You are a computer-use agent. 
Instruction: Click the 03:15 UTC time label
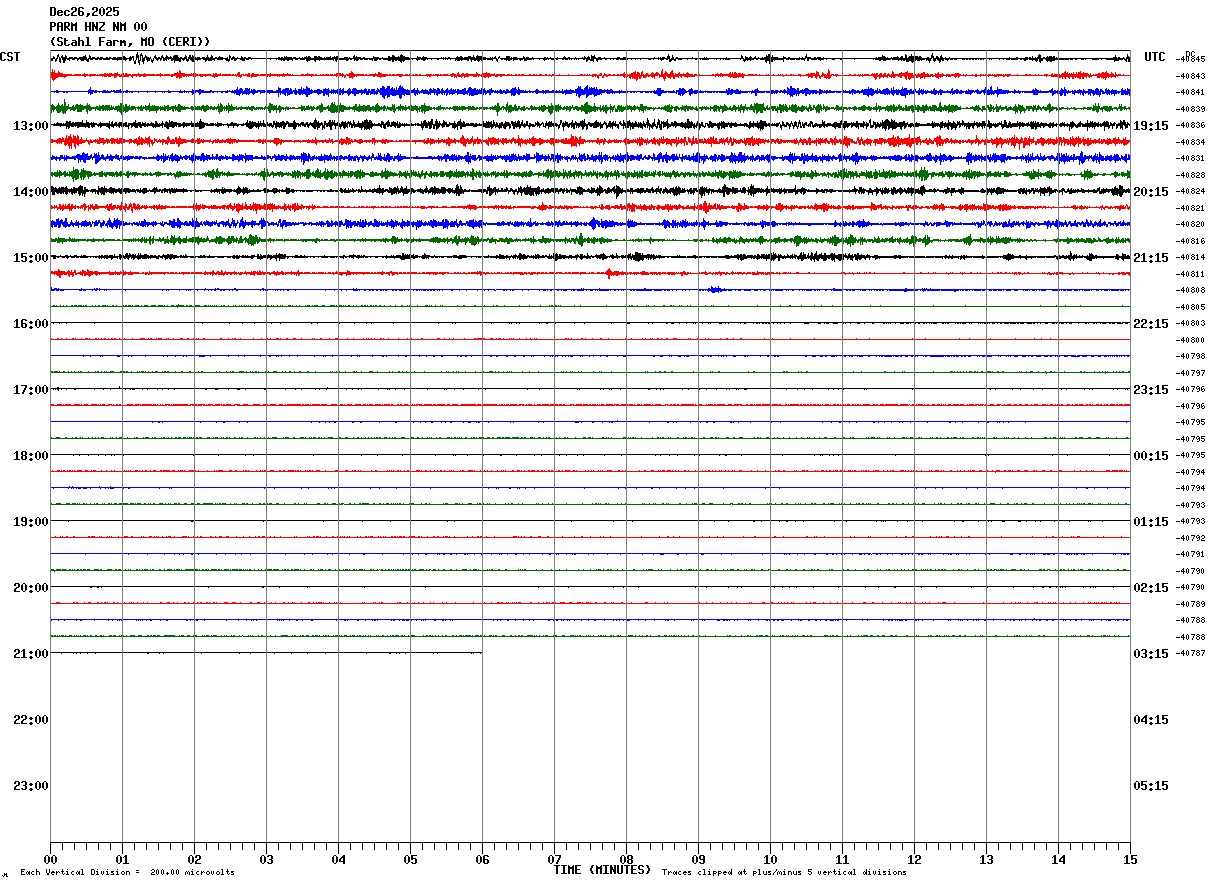tap(1151, 654)
